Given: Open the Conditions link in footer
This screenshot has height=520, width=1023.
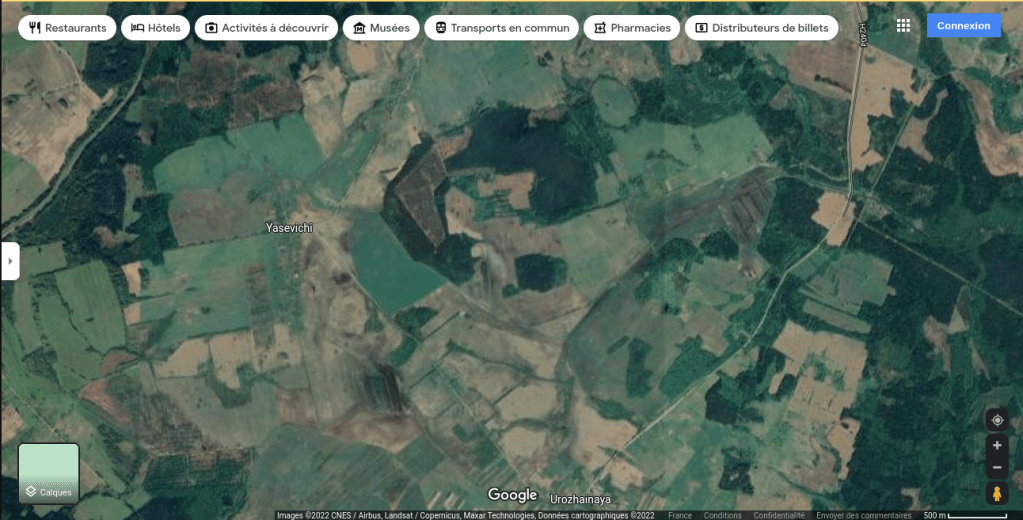Looking at the screenshot, I should click(x=722, y=515).
